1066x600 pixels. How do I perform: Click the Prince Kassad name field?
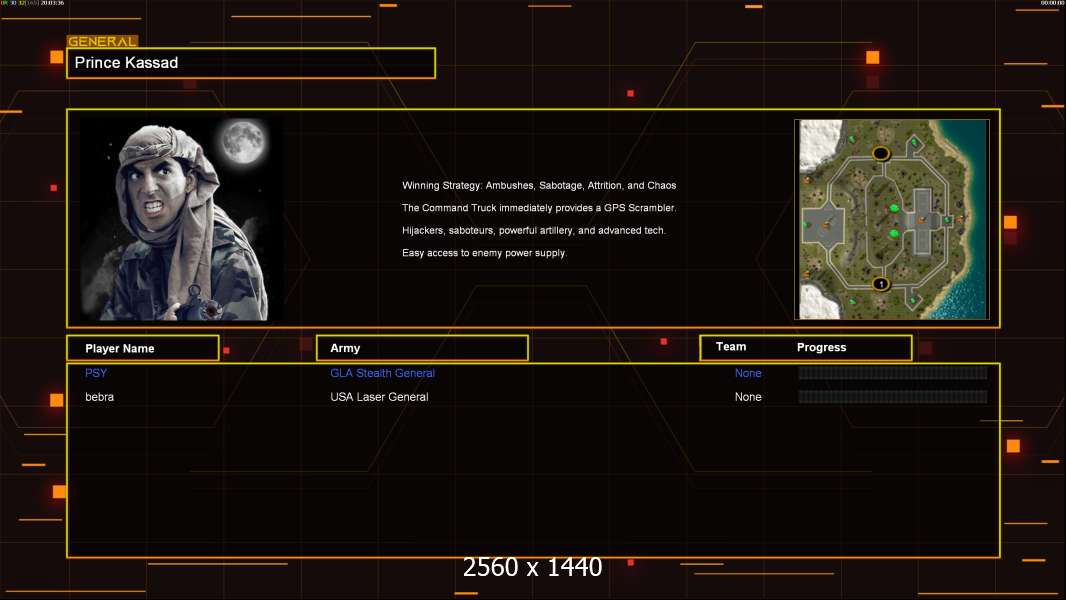tap(251, 63)
